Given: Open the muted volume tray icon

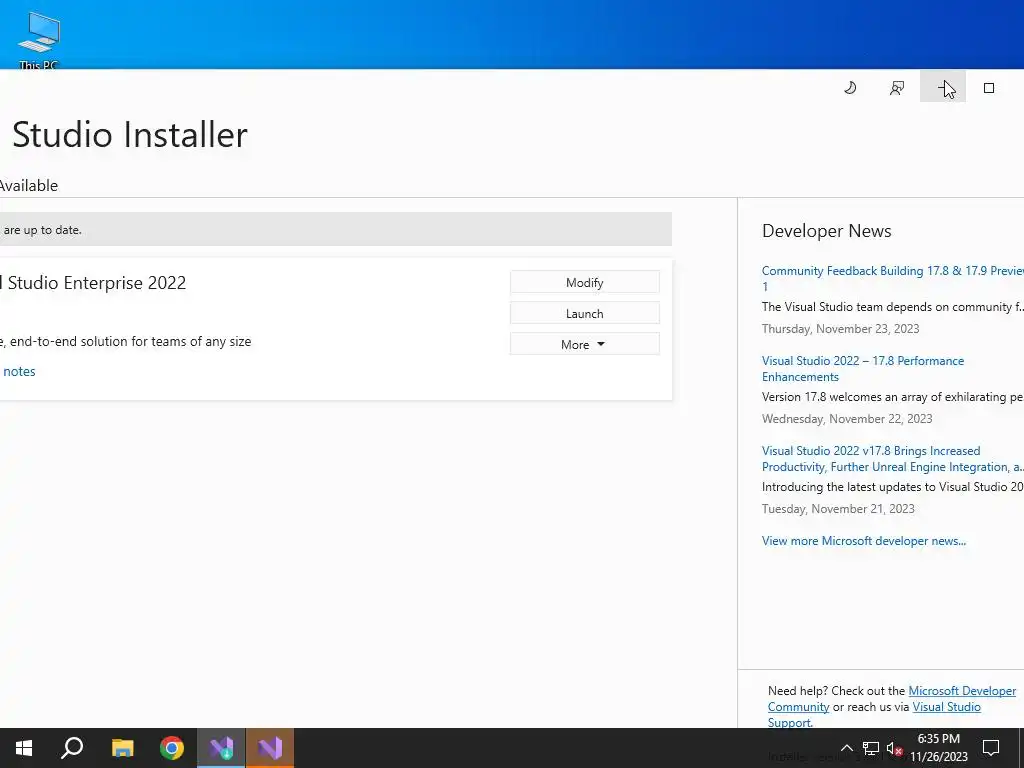Looking at the screenshot, I should click(894, 748).
